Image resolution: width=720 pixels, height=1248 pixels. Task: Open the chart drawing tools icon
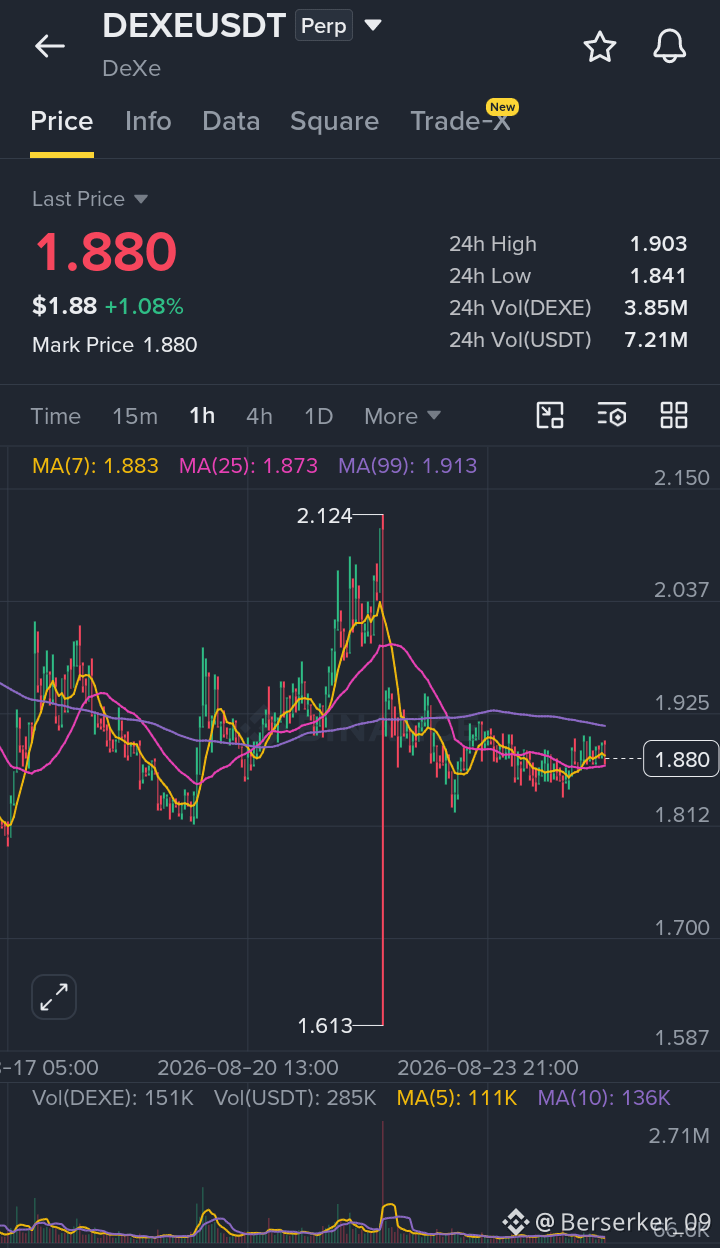point(550,415)
